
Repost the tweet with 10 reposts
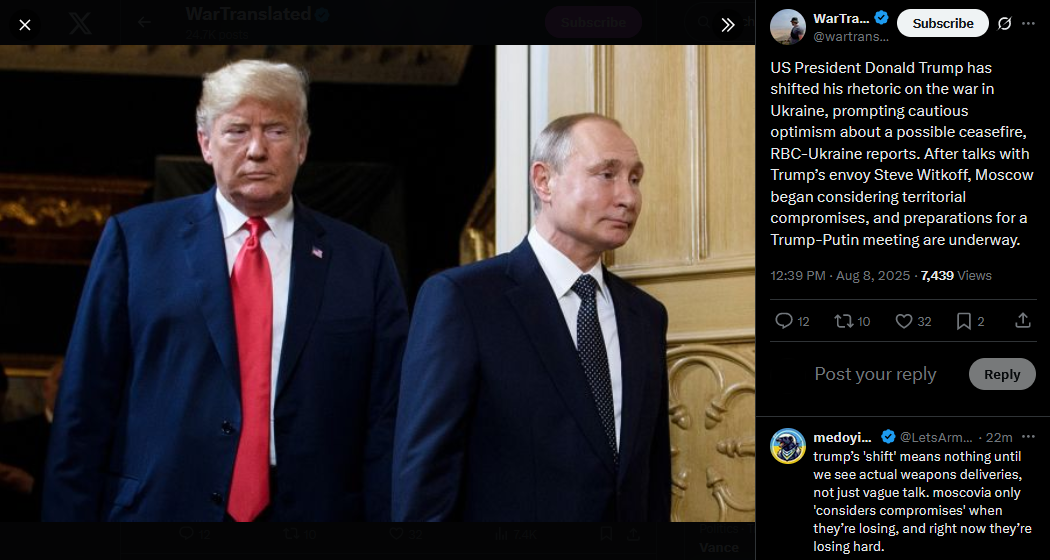click(852, 322)
